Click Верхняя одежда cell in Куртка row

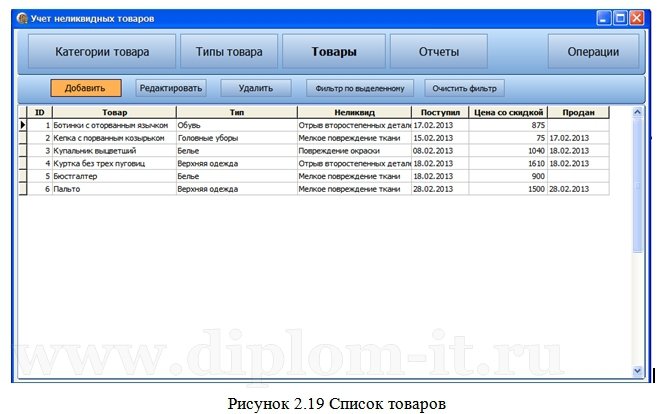(x=237, y=163)
